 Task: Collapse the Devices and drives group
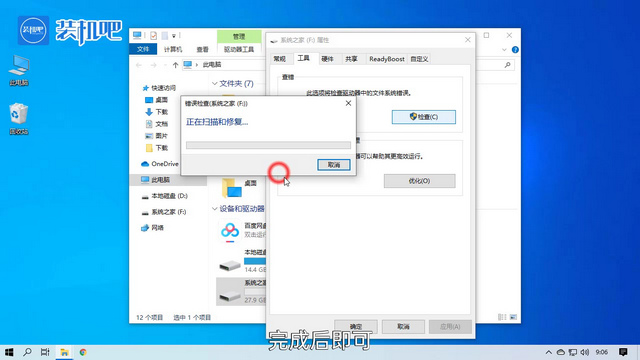pyautogui.click(x=215, y=209)
